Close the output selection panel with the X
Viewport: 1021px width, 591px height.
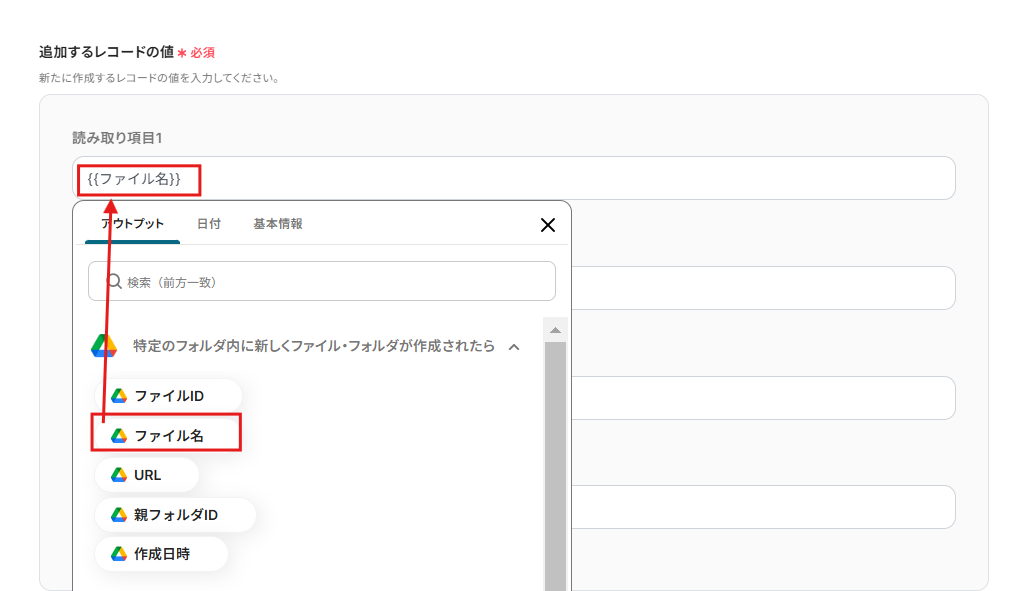coord(547,225)
